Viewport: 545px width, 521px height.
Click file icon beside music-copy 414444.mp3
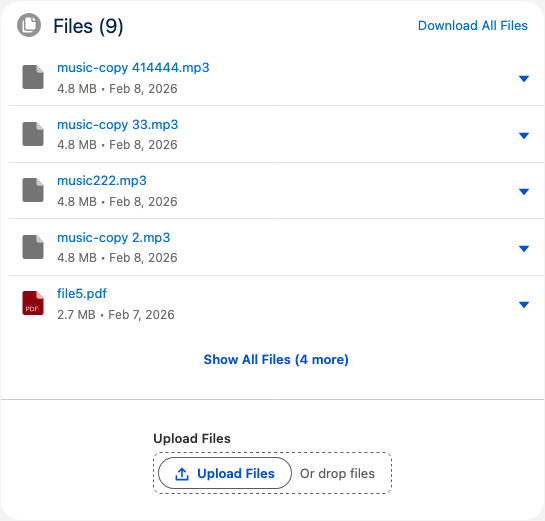point(33,77)
